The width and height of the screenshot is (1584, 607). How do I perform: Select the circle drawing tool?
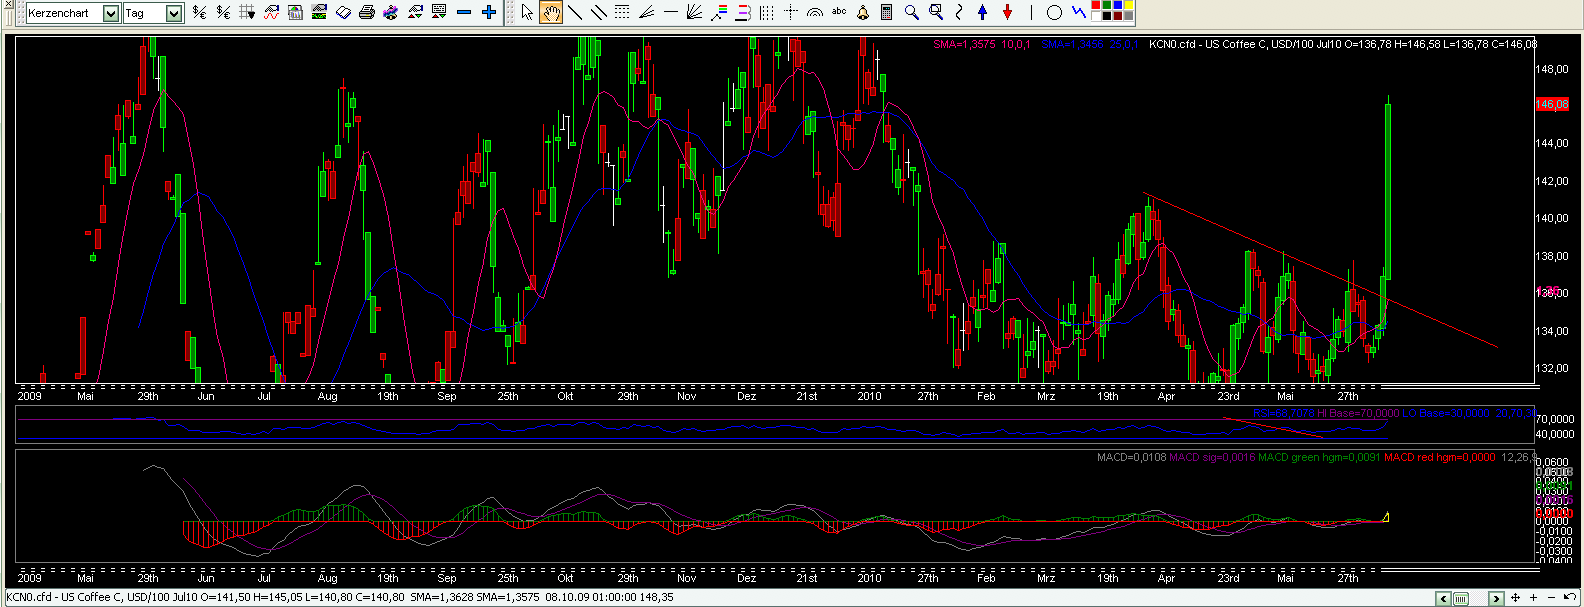[1054, 12]
